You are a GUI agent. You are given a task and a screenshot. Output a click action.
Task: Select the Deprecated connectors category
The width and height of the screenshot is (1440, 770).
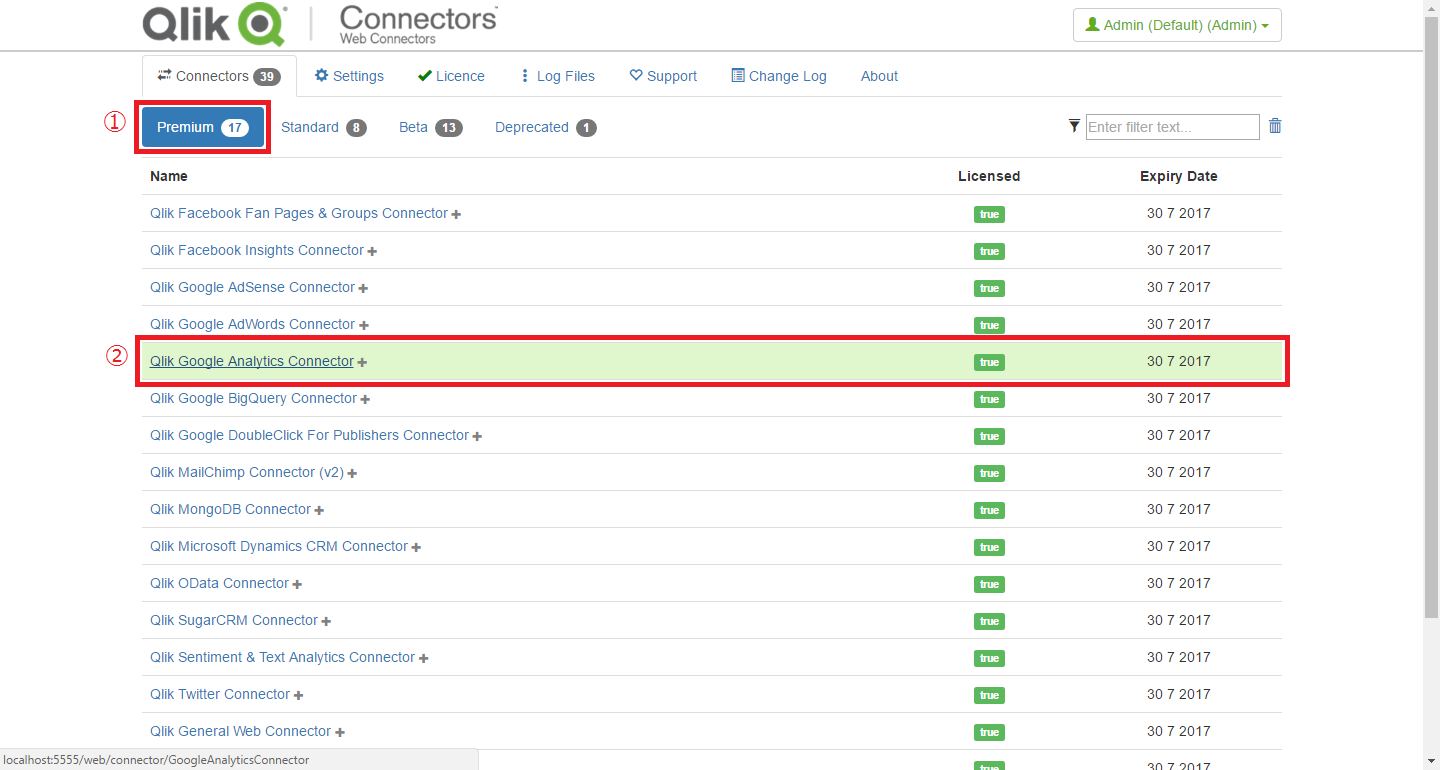(x=546, y=128)
